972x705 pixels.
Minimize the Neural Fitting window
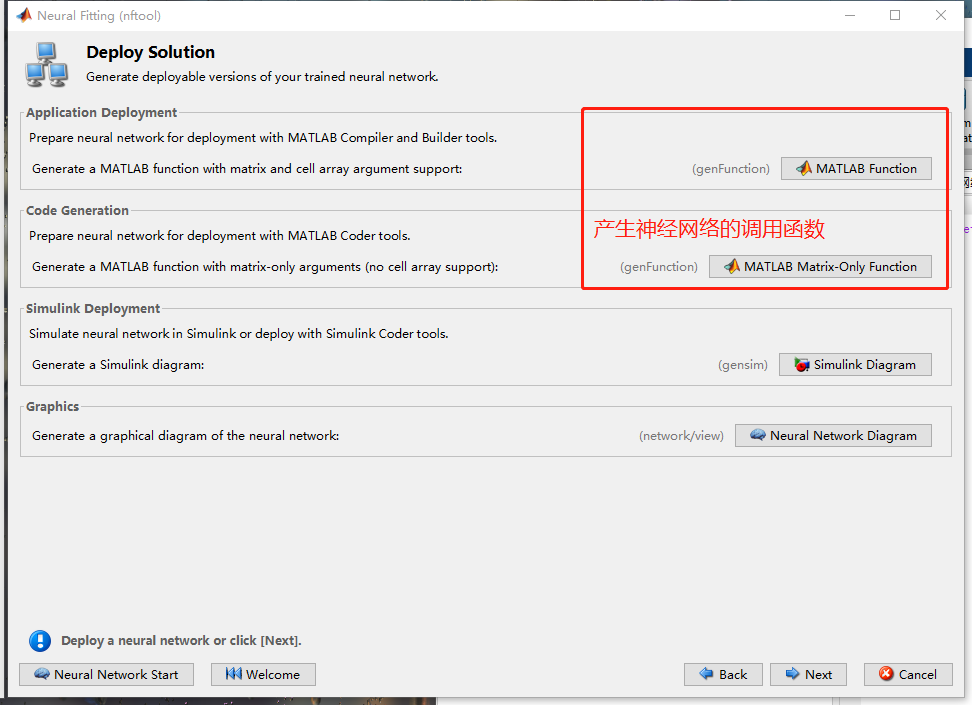pyautogui.click(x=850, y=15)
